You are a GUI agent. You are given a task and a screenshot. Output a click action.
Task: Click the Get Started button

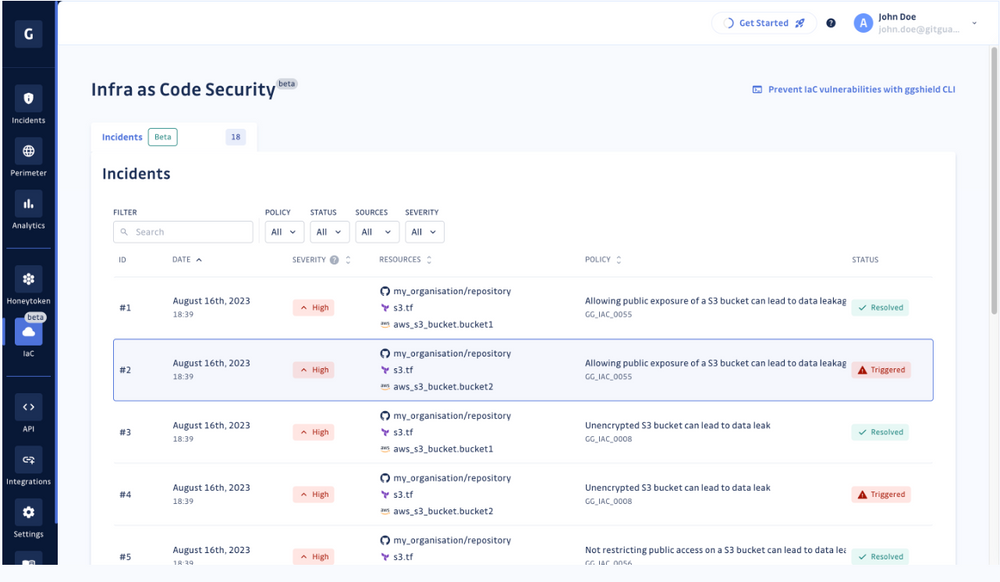click(x=763, y=22)
